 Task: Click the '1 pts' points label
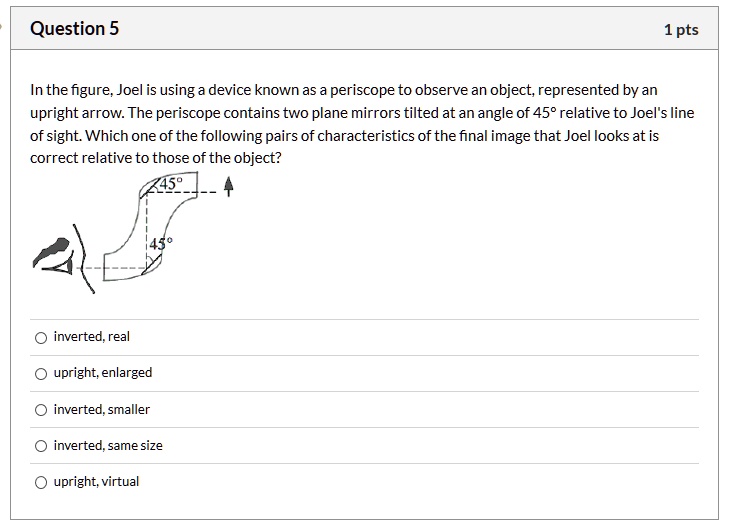coord(681,30)
